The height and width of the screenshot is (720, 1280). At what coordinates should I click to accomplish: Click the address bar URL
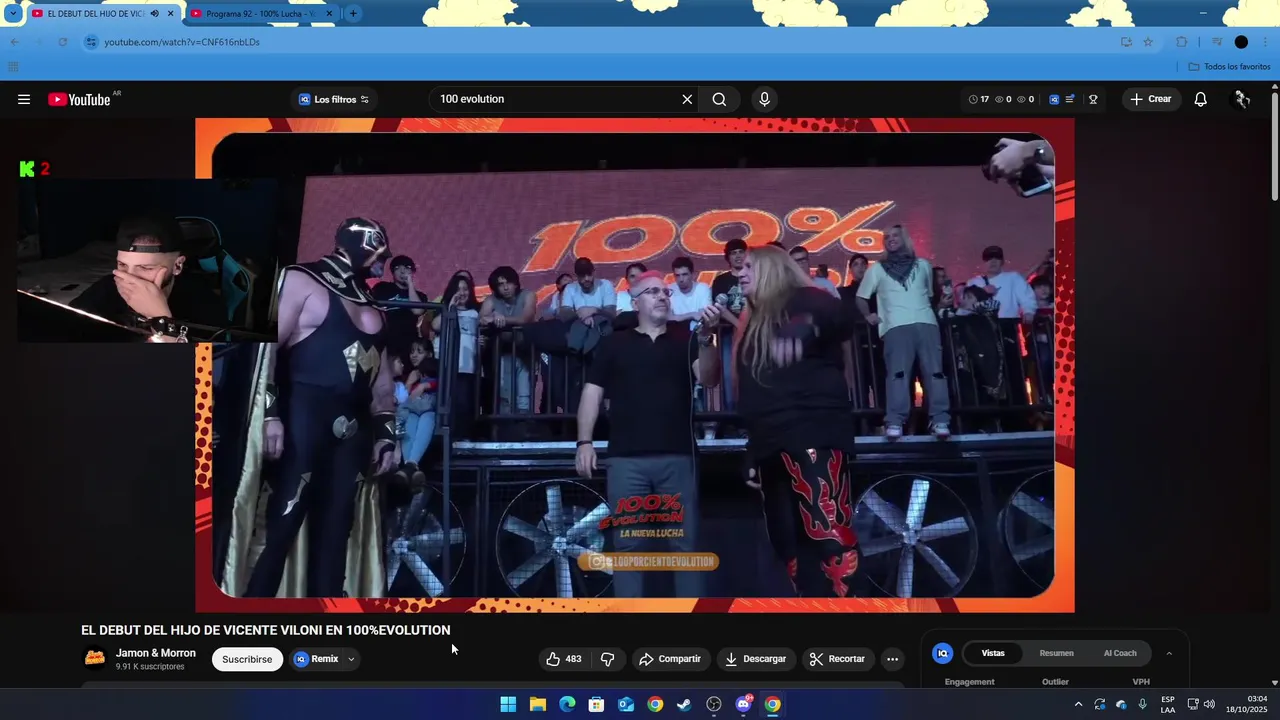(182, 42)
